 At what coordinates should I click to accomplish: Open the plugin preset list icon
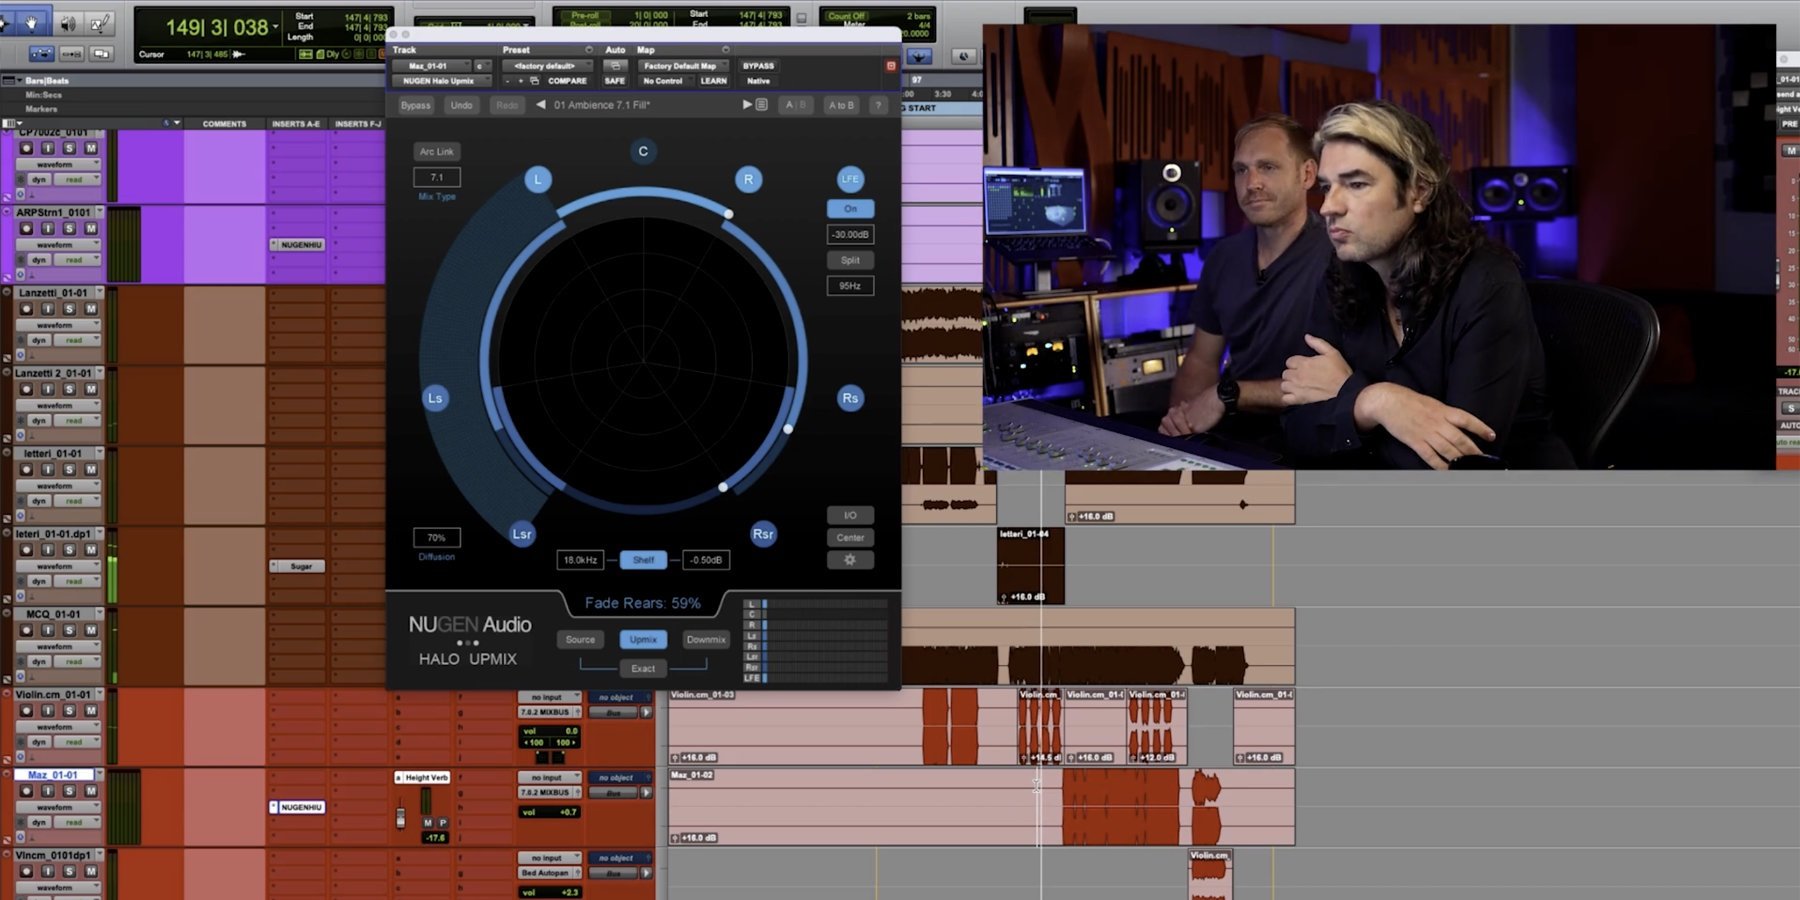(762, 105)
